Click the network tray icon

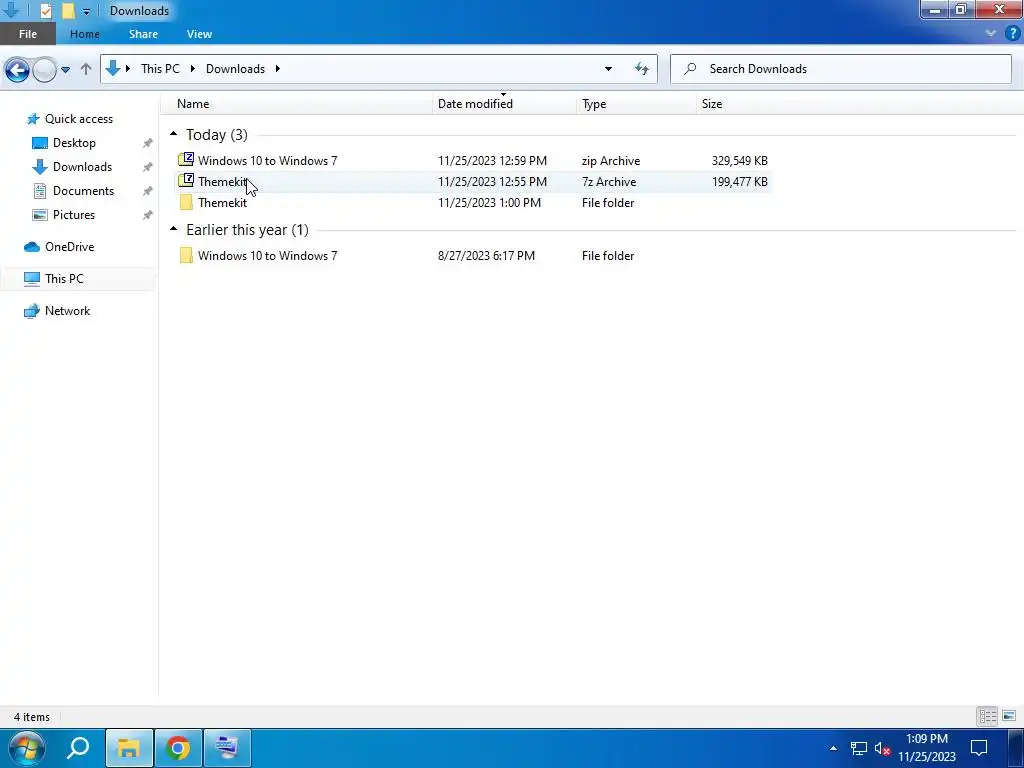pos(858,748)
